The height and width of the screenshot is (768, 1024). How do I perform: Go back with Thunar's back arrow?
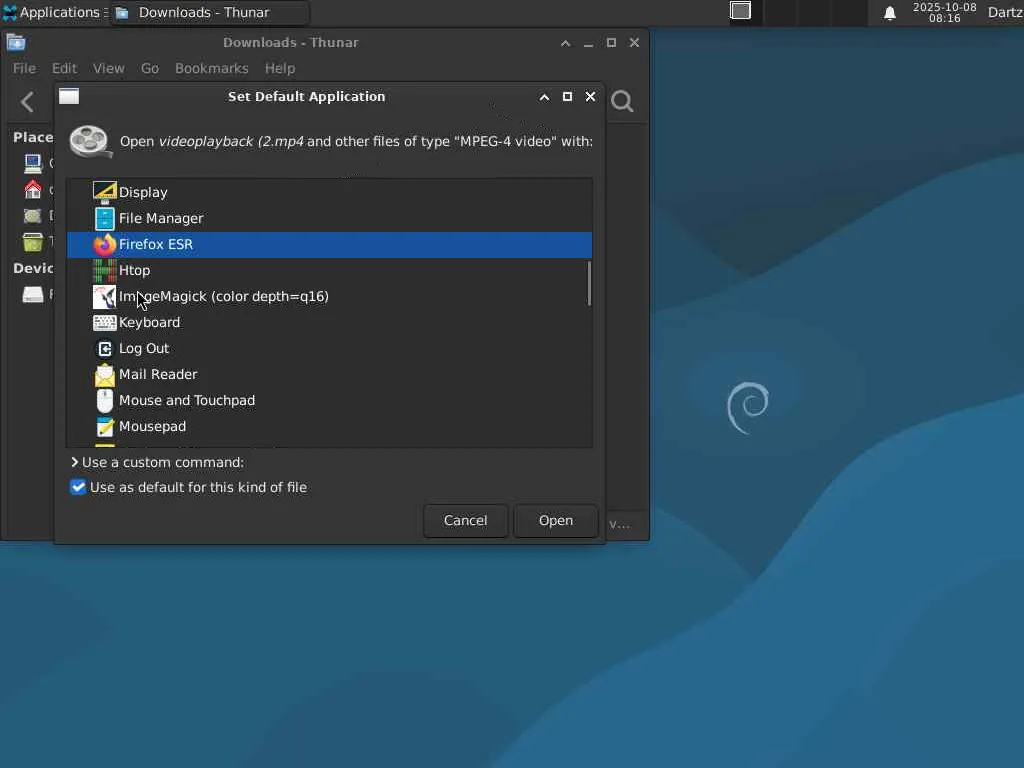coord(27,102)
